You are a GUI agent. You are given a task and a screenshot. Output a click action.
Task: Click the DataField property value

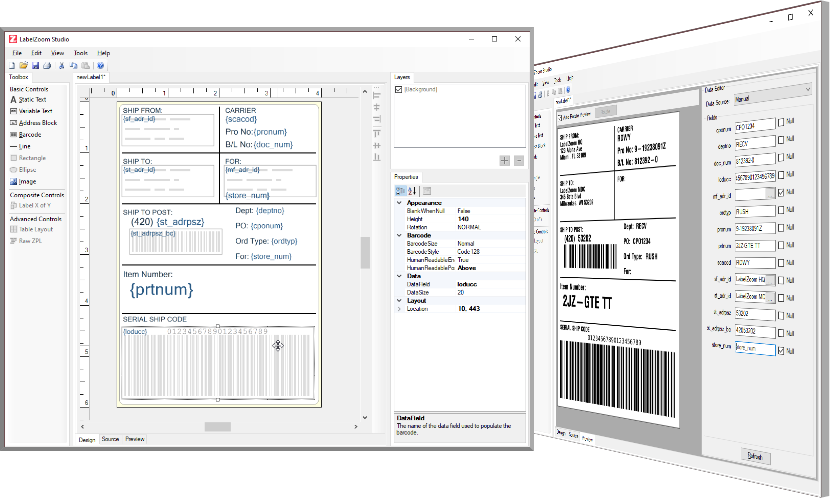click(x=490, y=284)
